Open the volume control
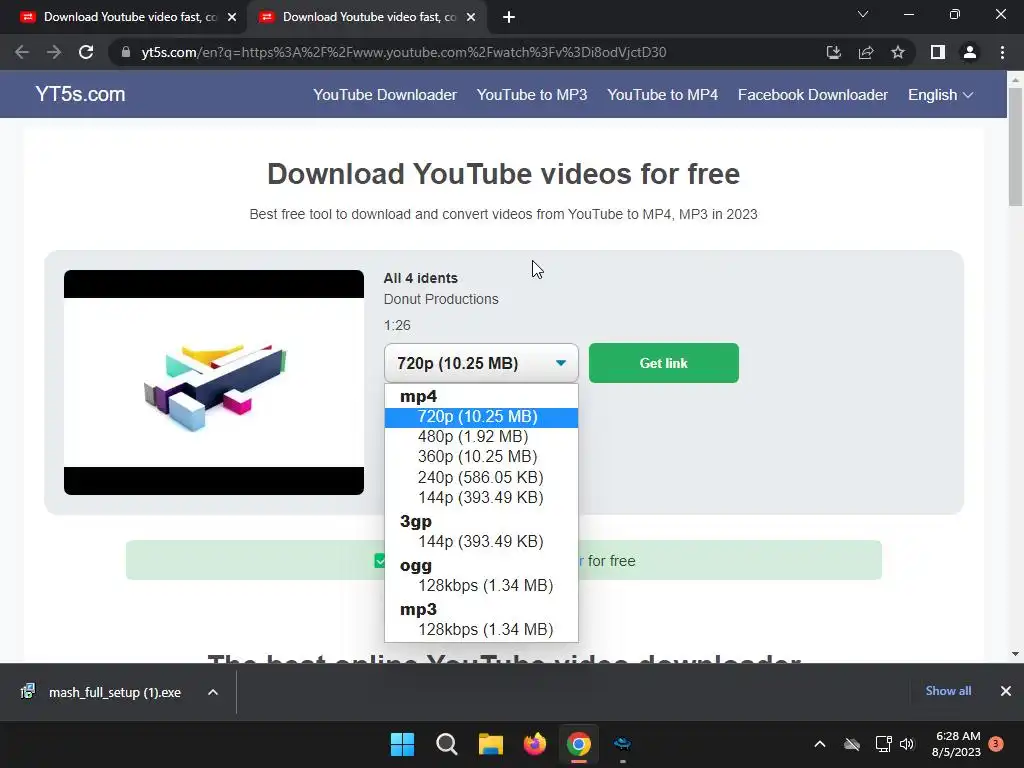This screenshot has height=768, width=1024. coord(906,744)
